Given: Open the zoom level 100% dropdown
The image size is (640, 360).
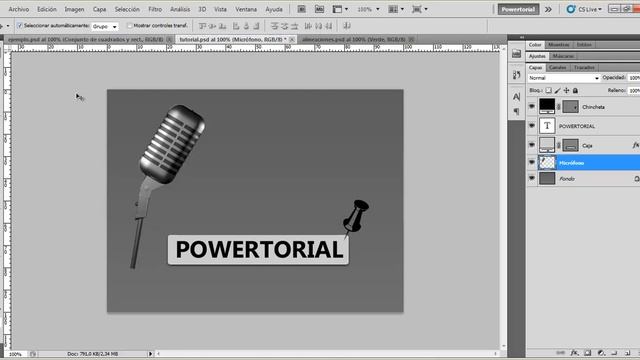Looking at the screenshot, I should pos(368,9).
